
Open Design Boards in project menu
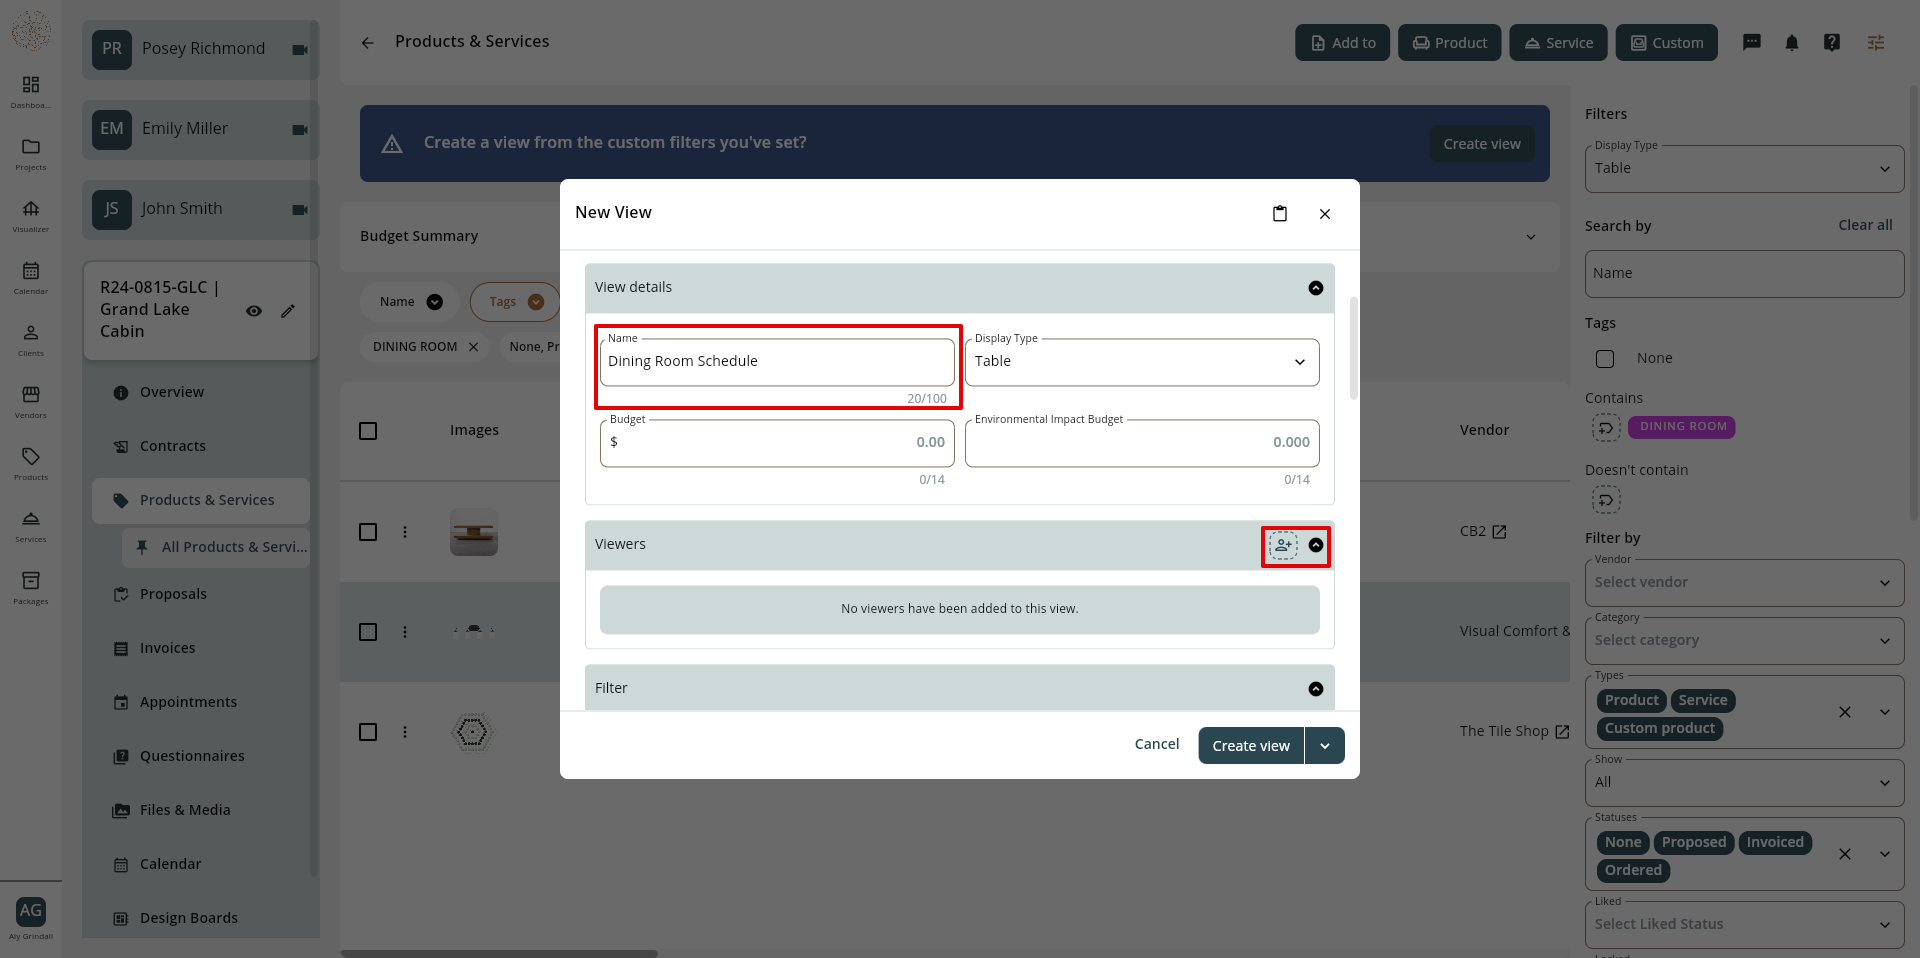pos(189,918)
